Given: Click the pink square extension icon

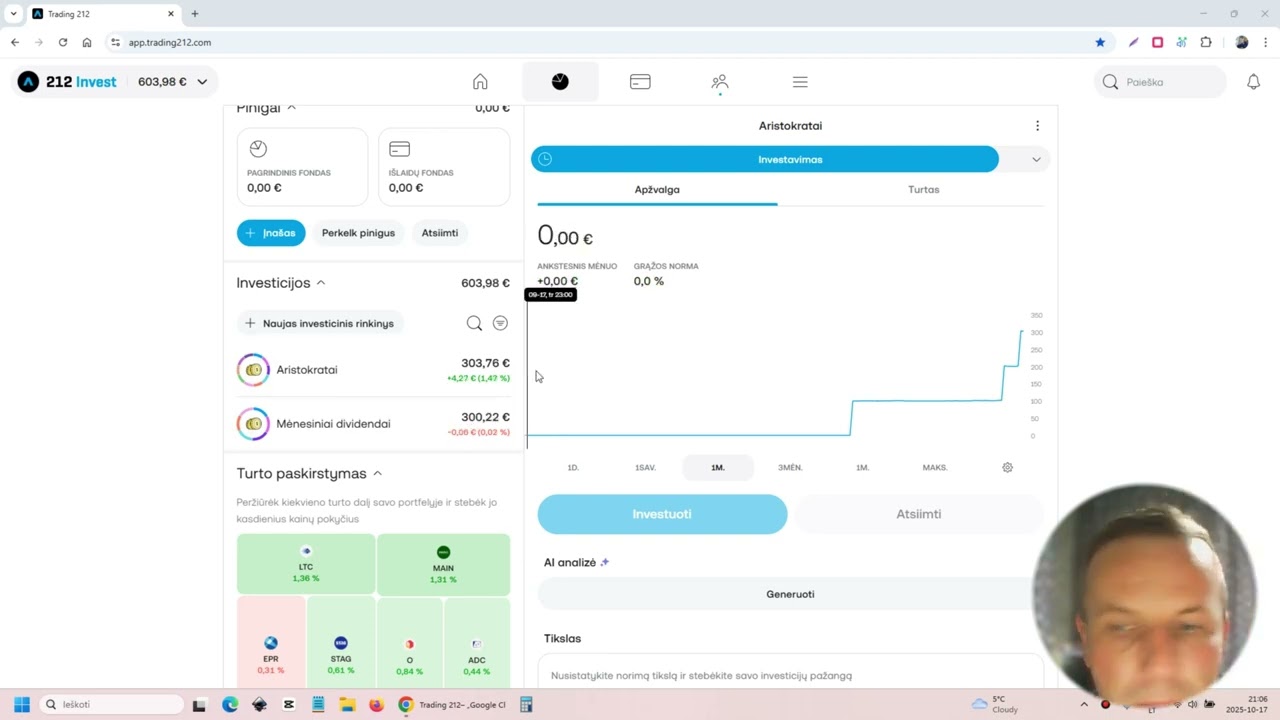Looking at the screenshot, I should coord(1157,42).
